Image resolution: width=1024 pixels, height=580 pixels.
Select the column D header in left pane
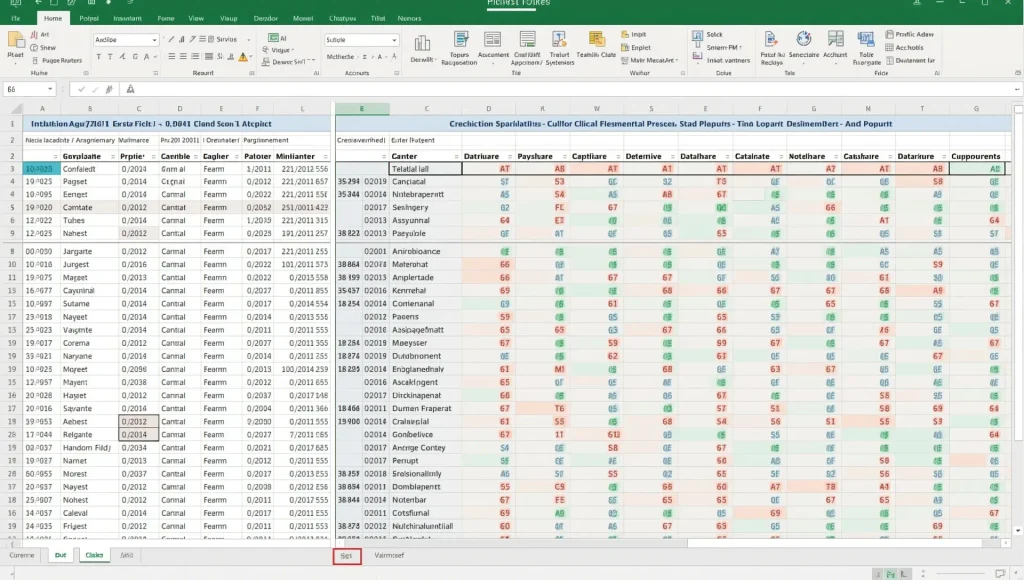180,109
